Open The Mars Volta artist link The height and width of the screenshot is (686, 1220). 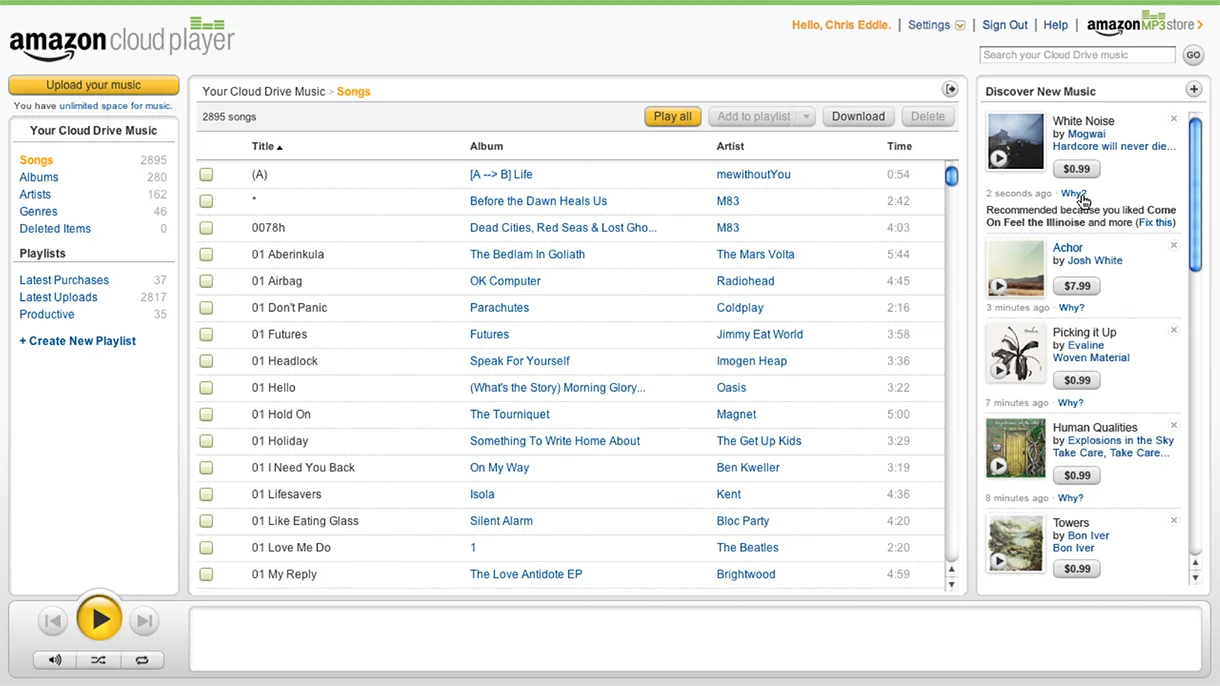point(755,255)
